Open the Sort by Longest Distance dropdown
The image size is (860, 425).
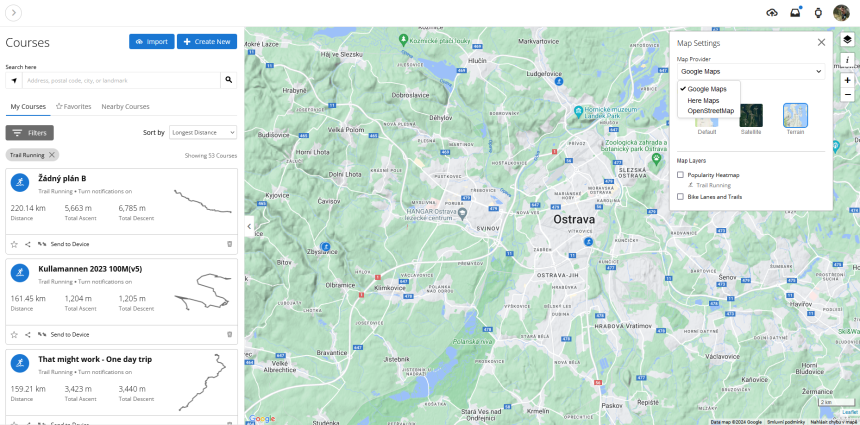pyautogui.click(x=203, y=132)
